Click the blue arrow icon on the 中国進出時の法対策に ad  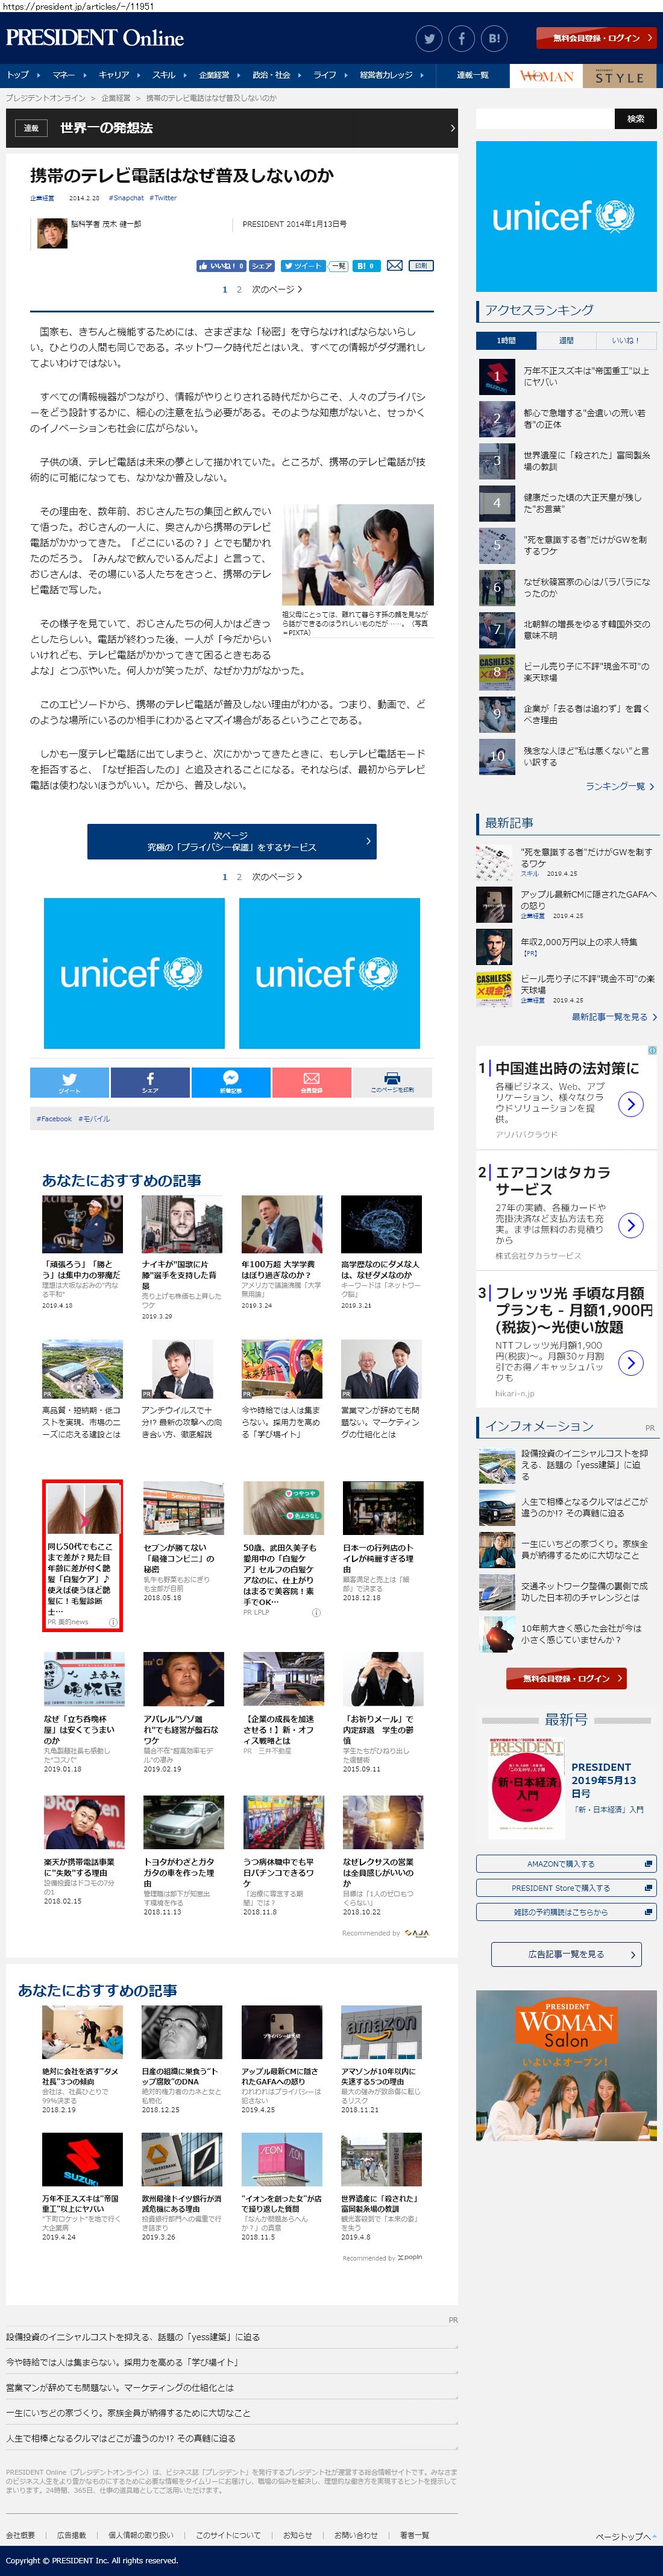coord(630,1104)
